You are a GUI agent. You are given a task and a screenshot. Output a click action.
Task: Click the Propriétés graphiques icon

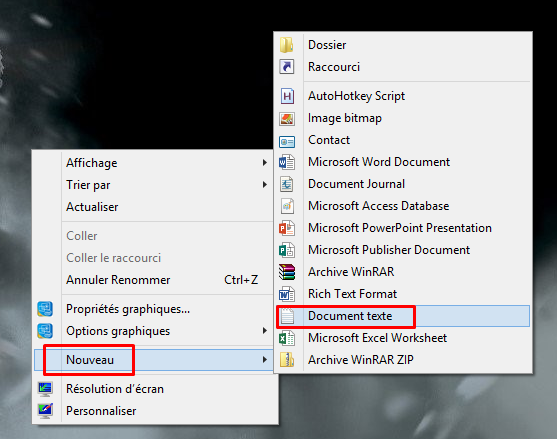(x=45, y=309)
